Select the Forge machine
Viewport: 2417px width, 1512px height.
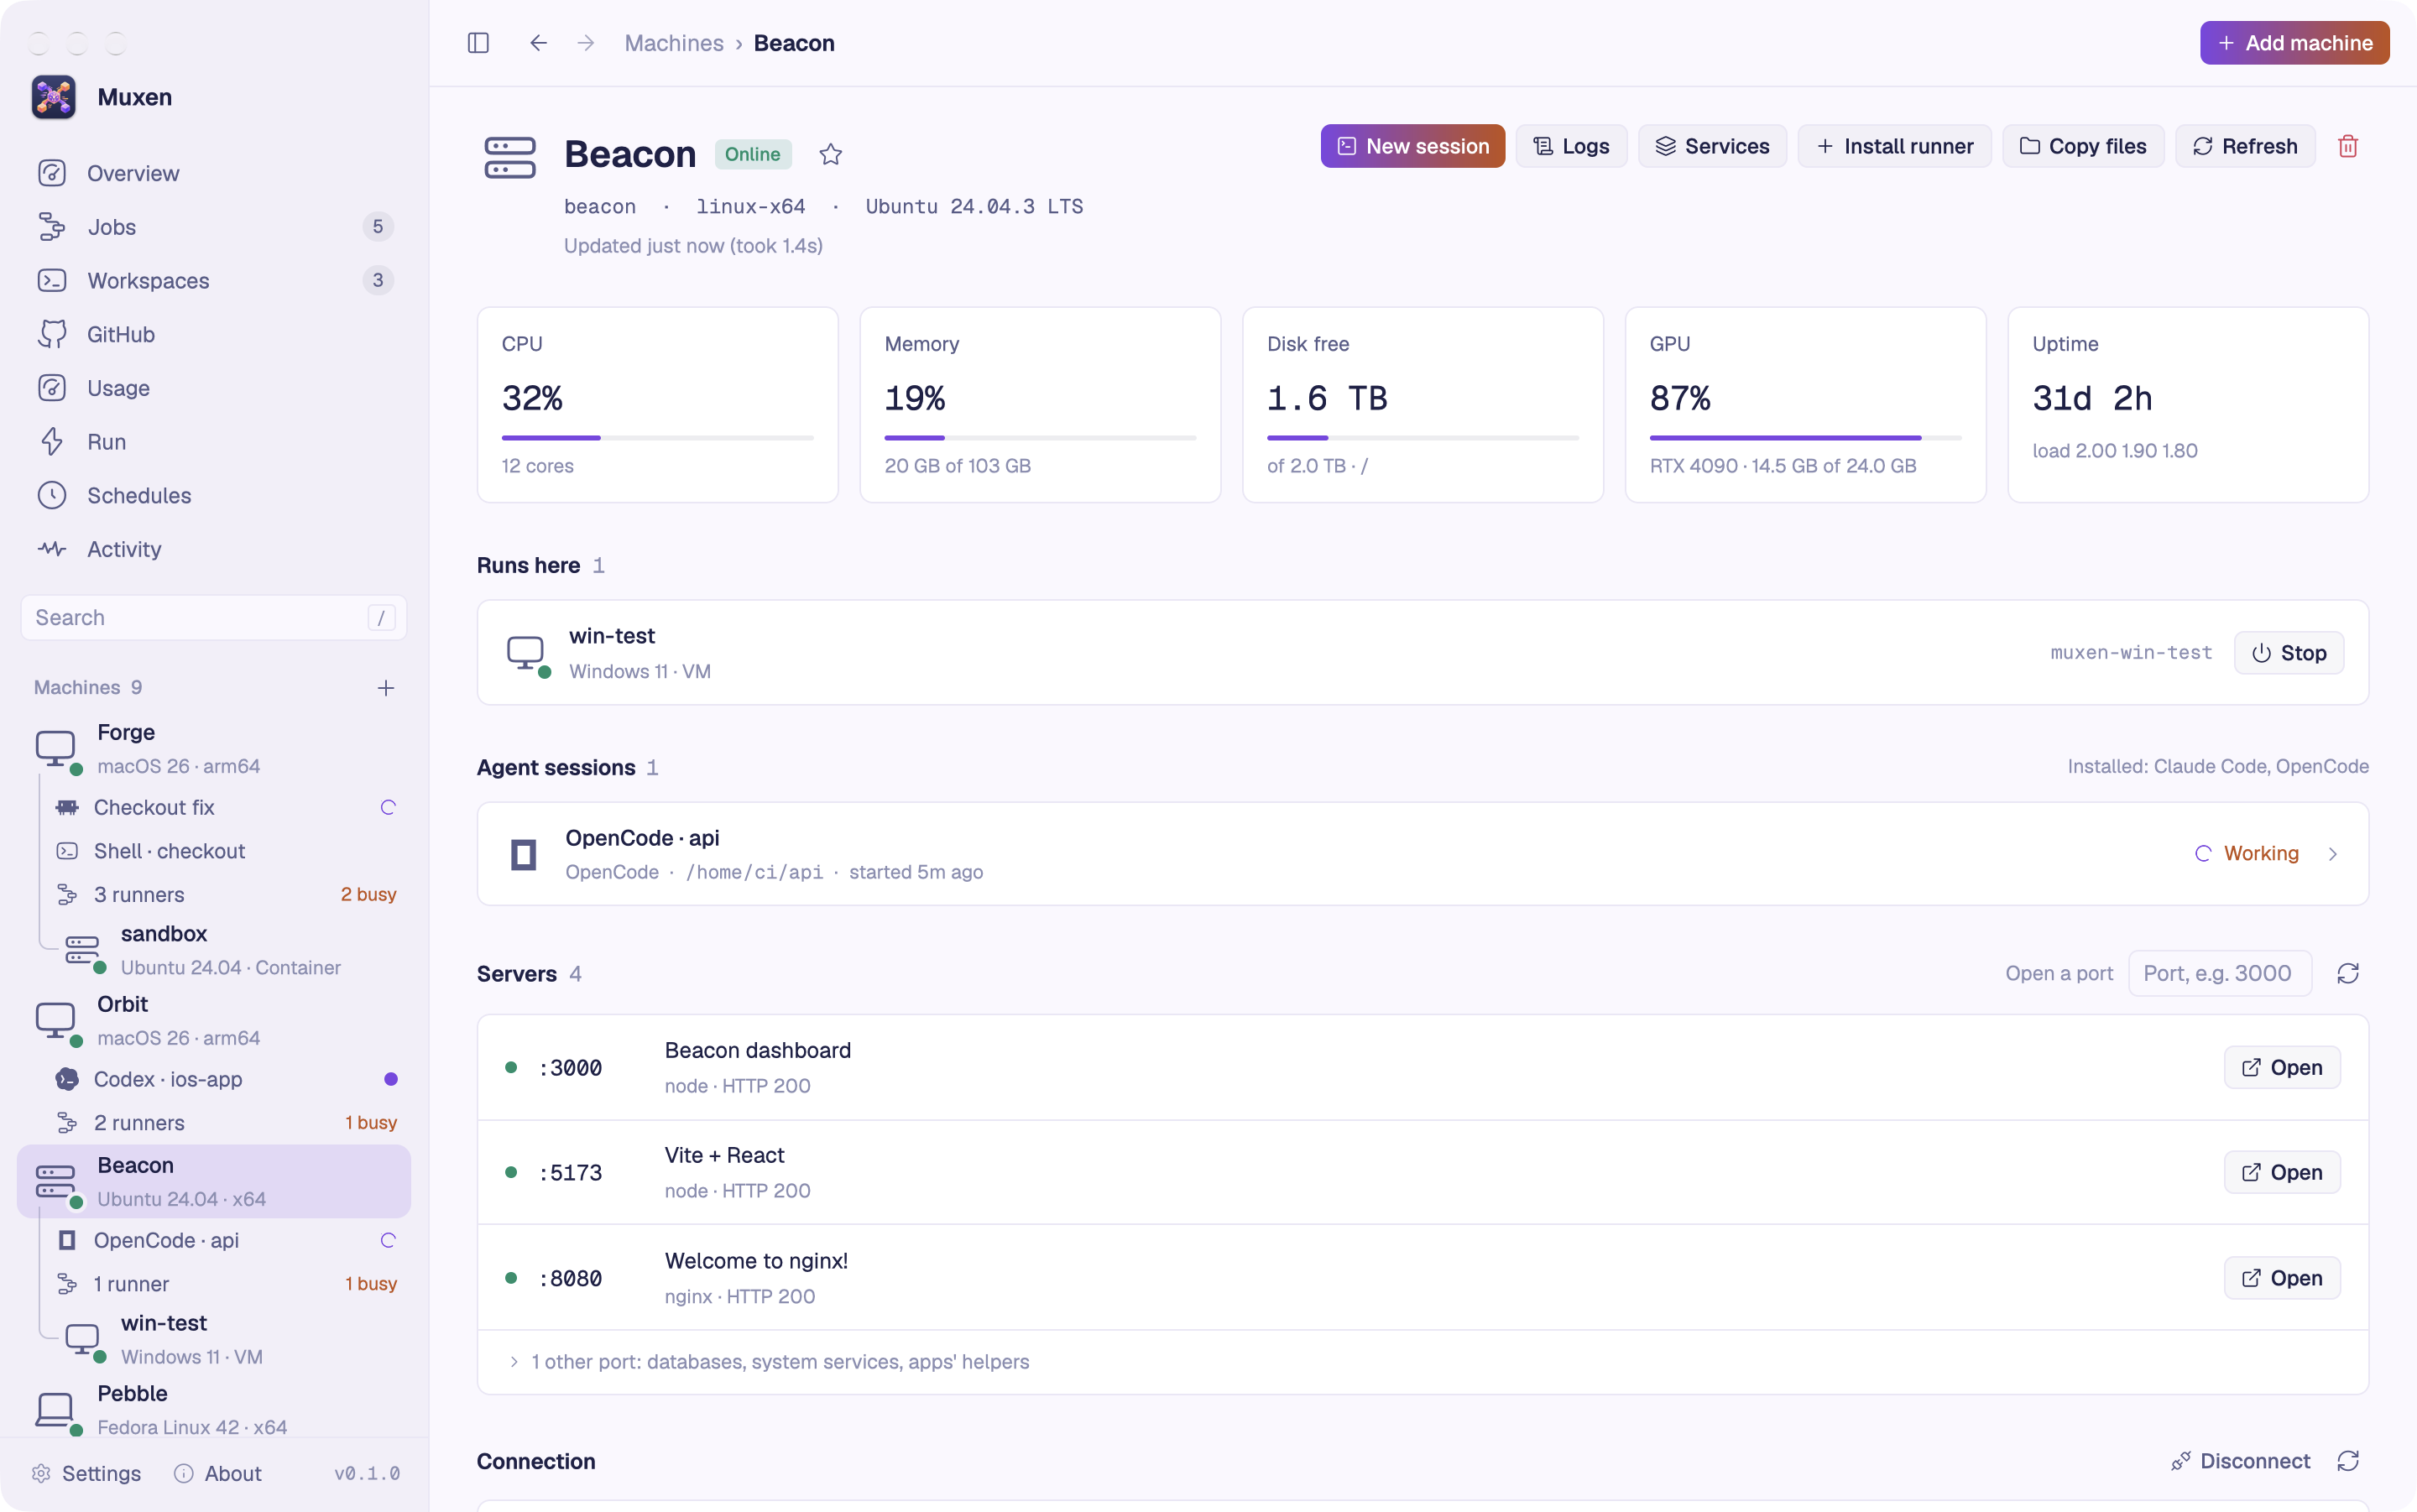[214, 749]
